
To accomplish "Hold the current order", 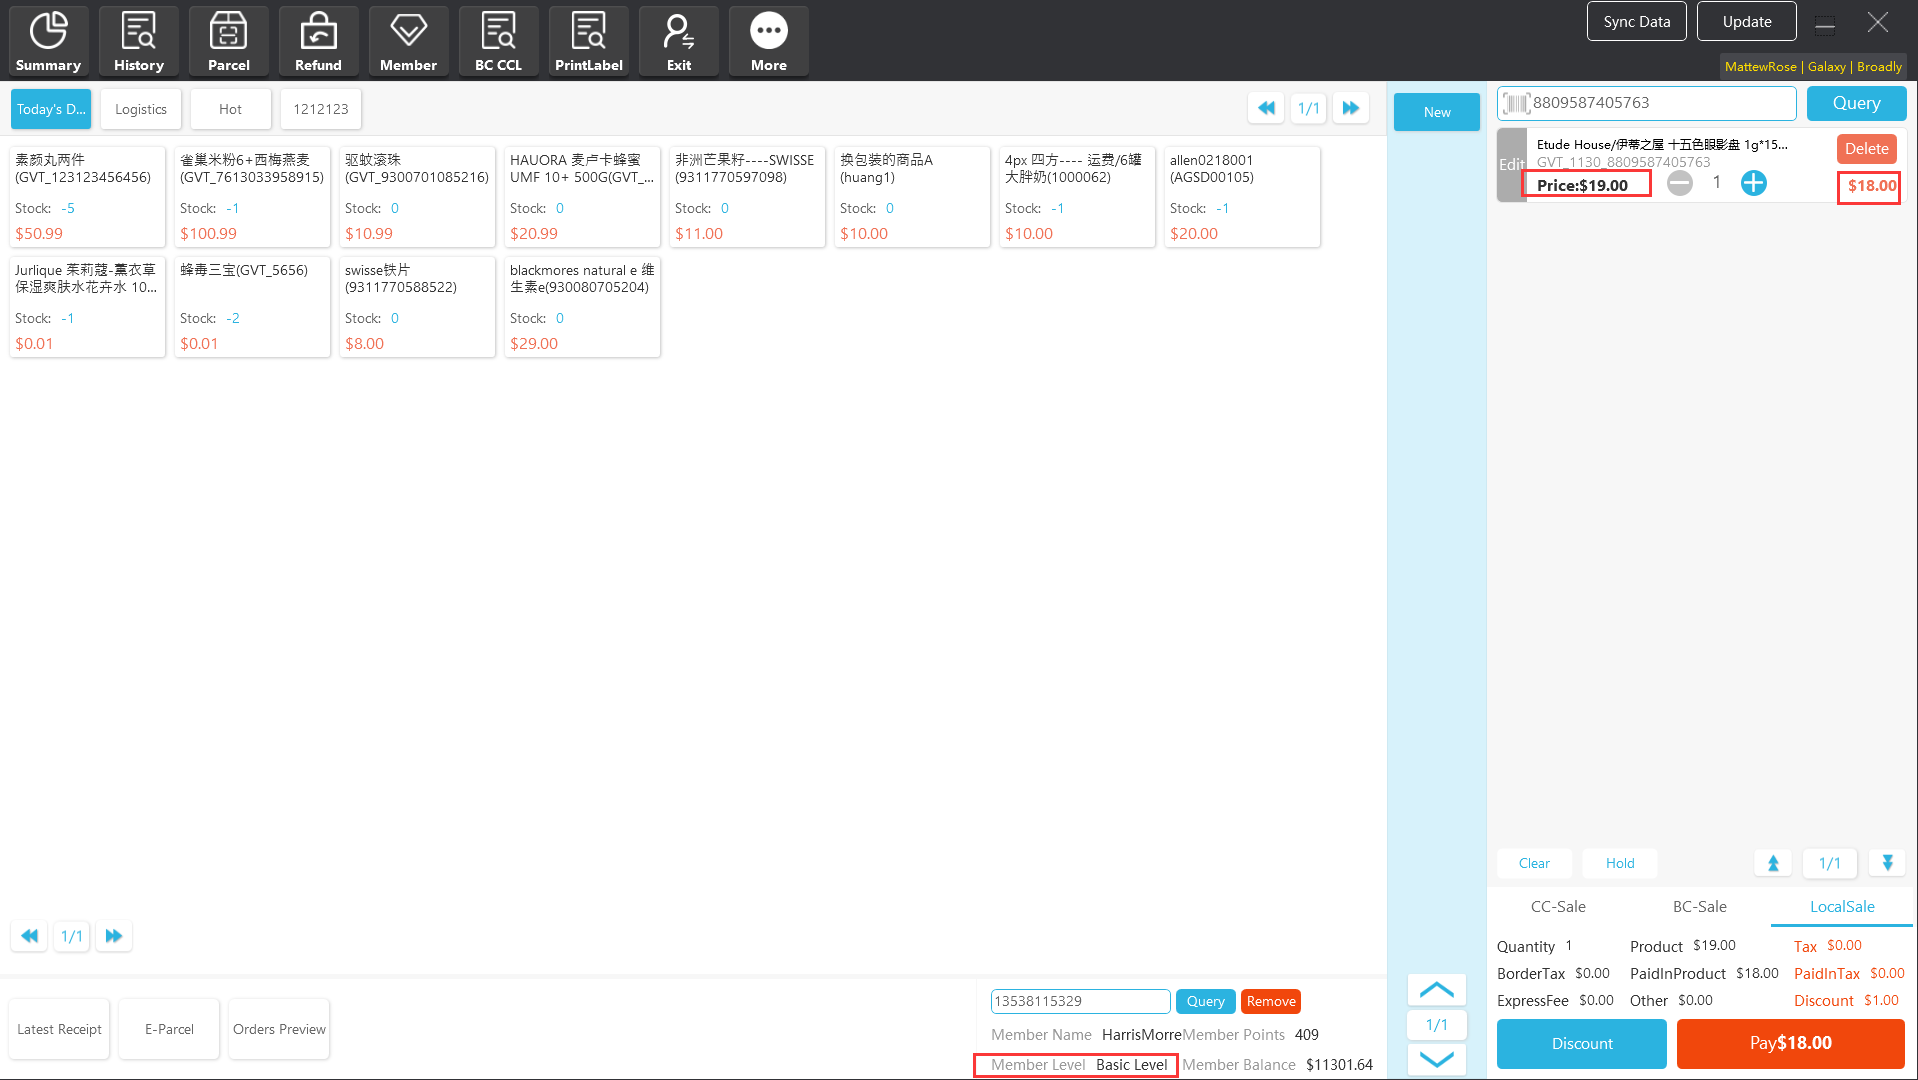I will coord(1620,863).
